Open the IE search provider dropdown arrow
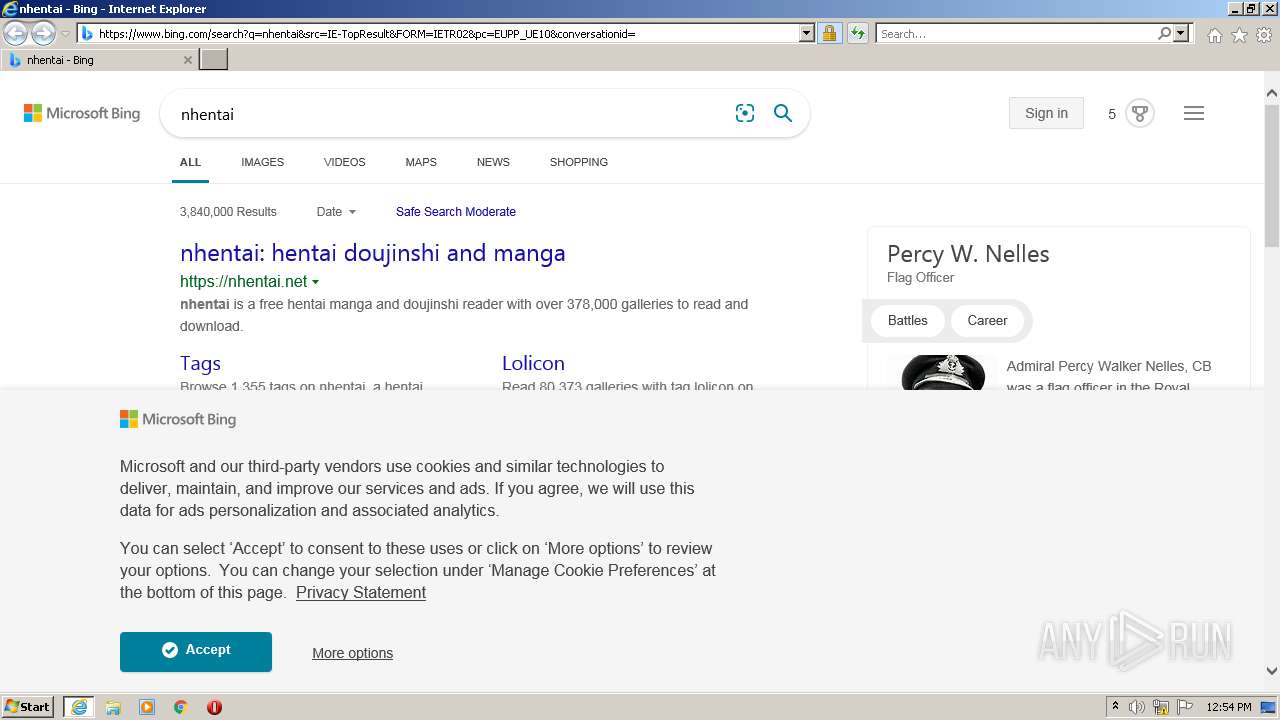 point(1181,33)
